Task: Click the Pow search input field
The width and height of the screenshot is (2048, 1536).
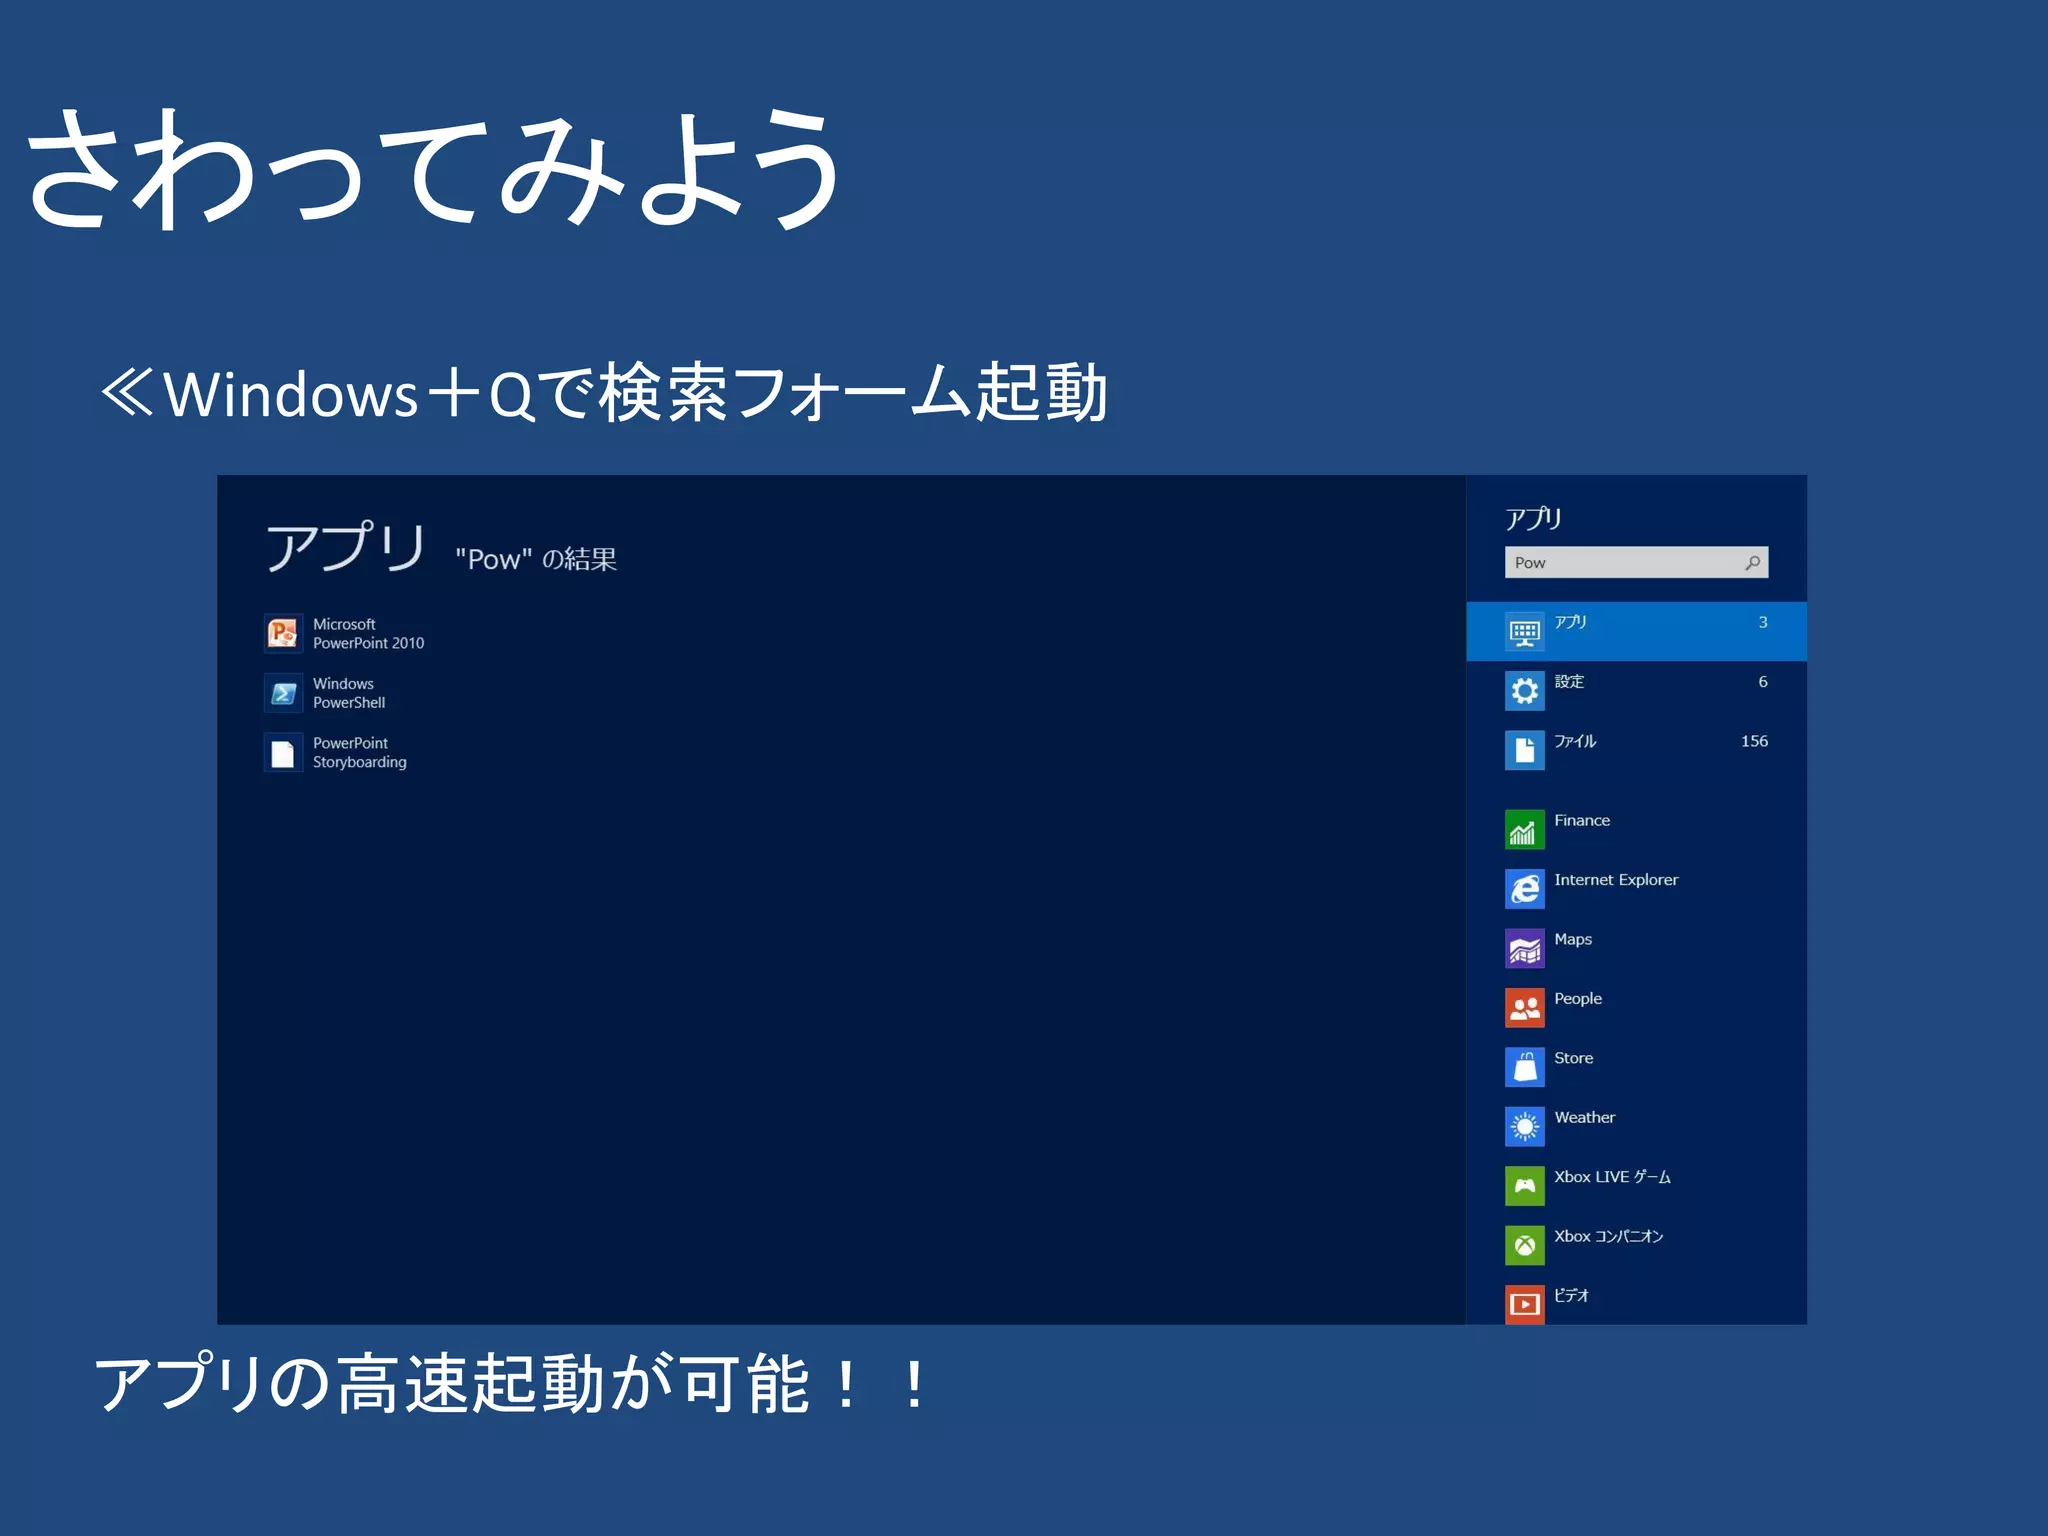Action: coord(1636,563)
